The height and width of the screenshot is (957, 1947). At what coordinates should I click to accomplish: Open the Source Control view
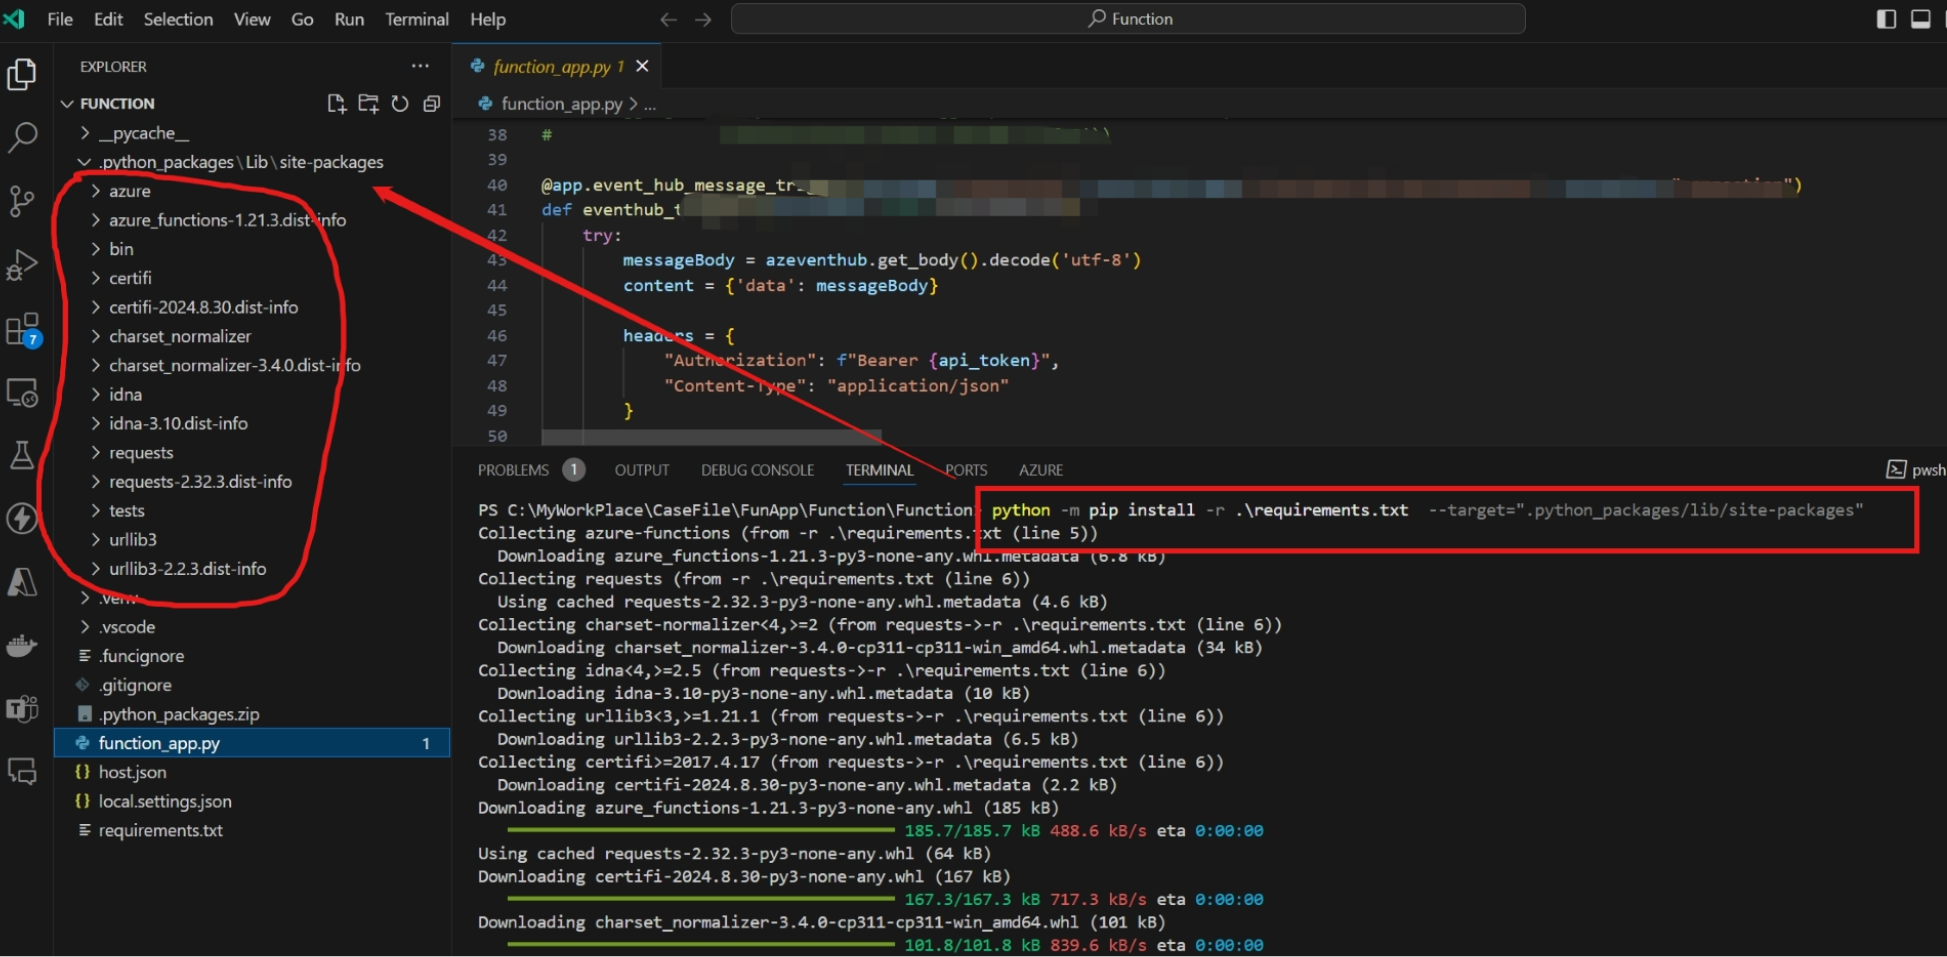click(22, 201)
